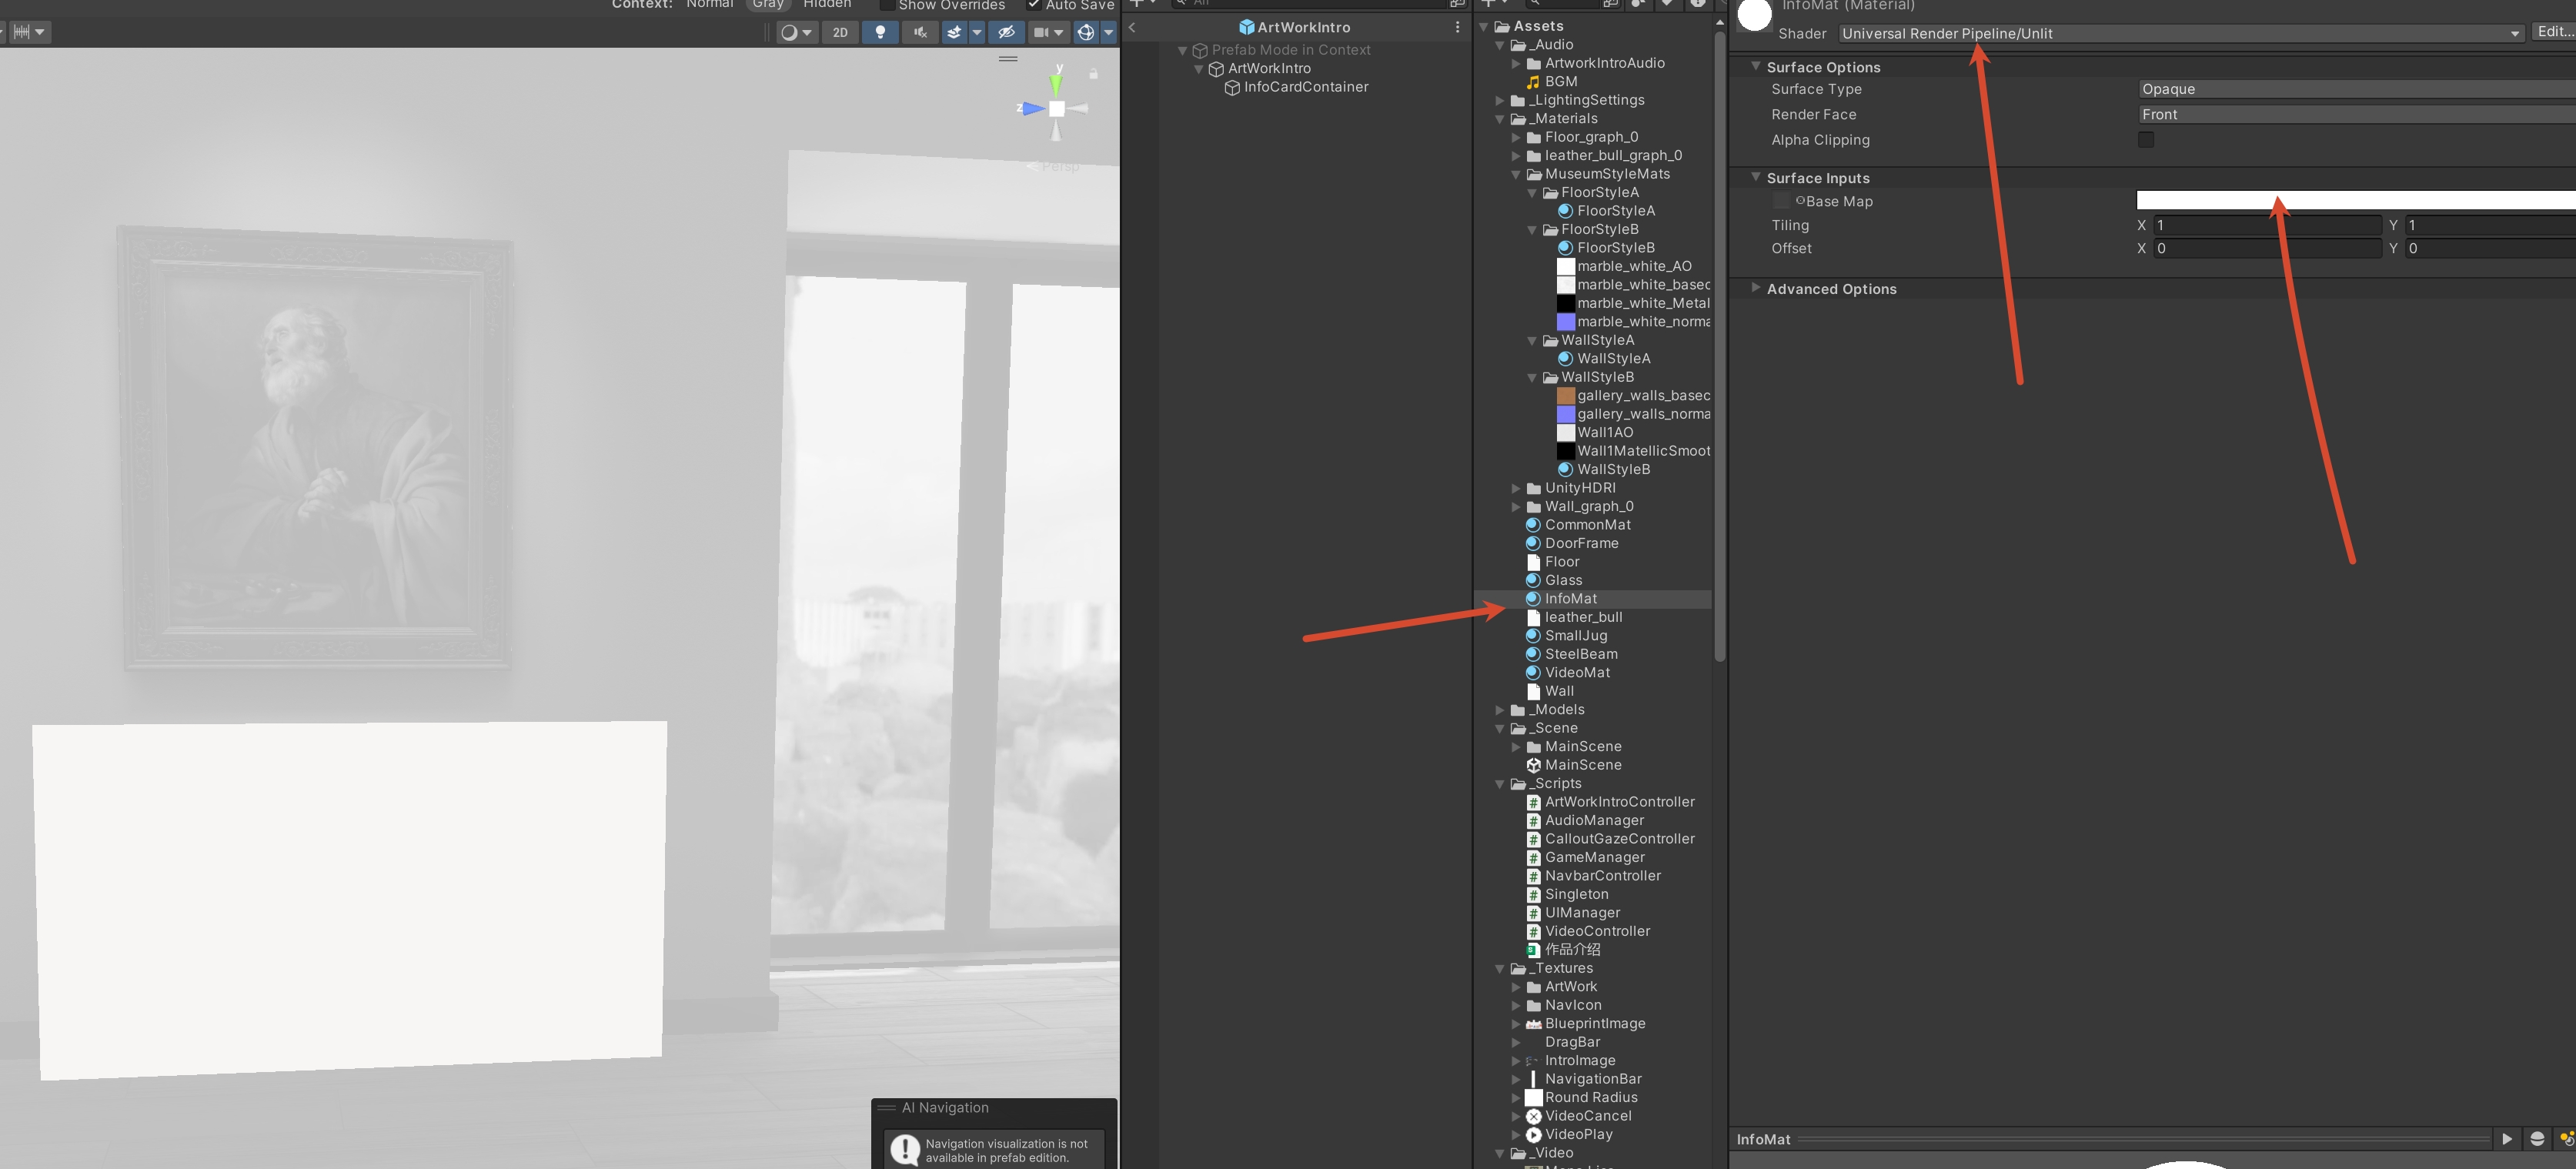
Task: Select the ArtWorkIntroController script
Action: tap(1619, 803)
